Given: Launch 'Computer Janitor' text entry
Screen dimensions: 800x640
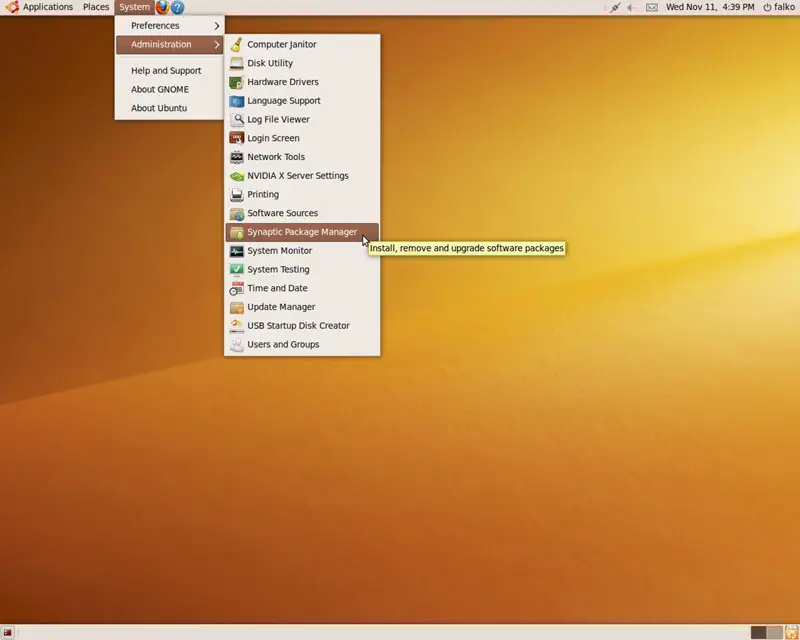Looking at the screenshot, I should (282, 44).
